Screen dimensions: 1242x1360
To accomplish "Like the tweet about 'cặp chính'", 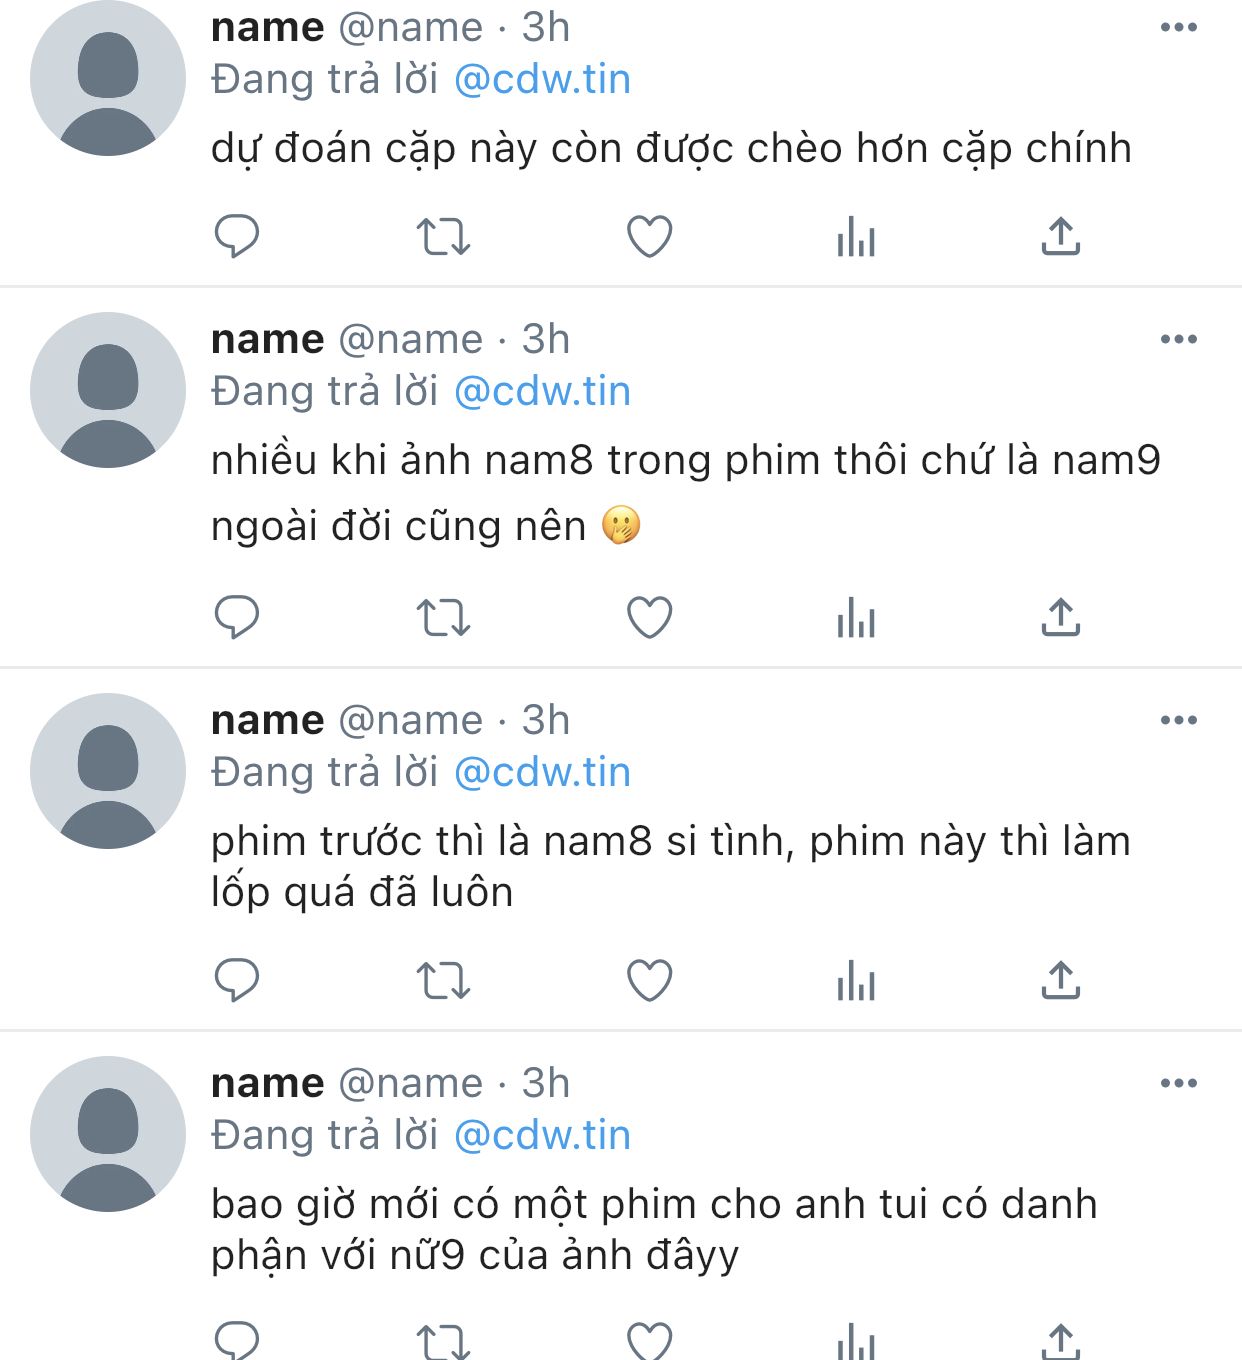I will click(x=649, y=237).
